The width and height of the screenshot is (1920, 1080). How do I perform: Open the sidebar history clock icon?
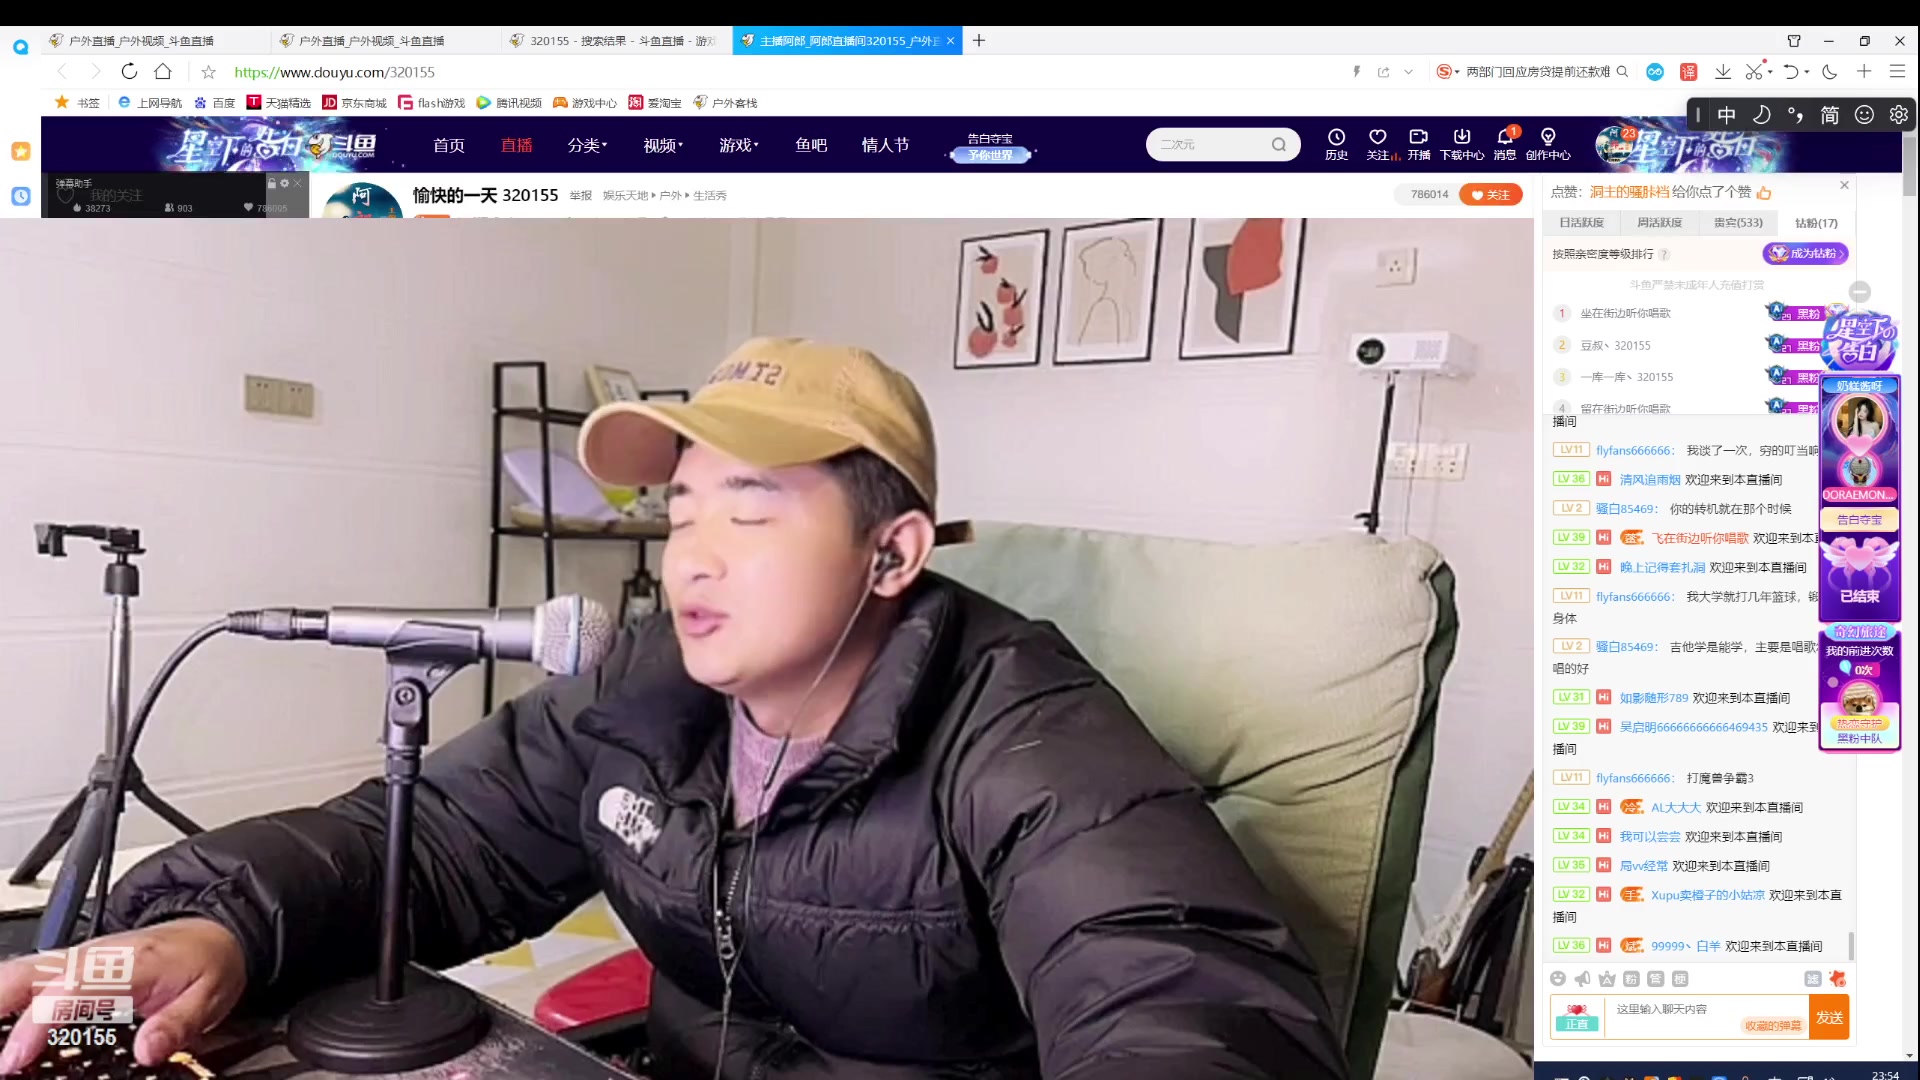coord(20,196)
